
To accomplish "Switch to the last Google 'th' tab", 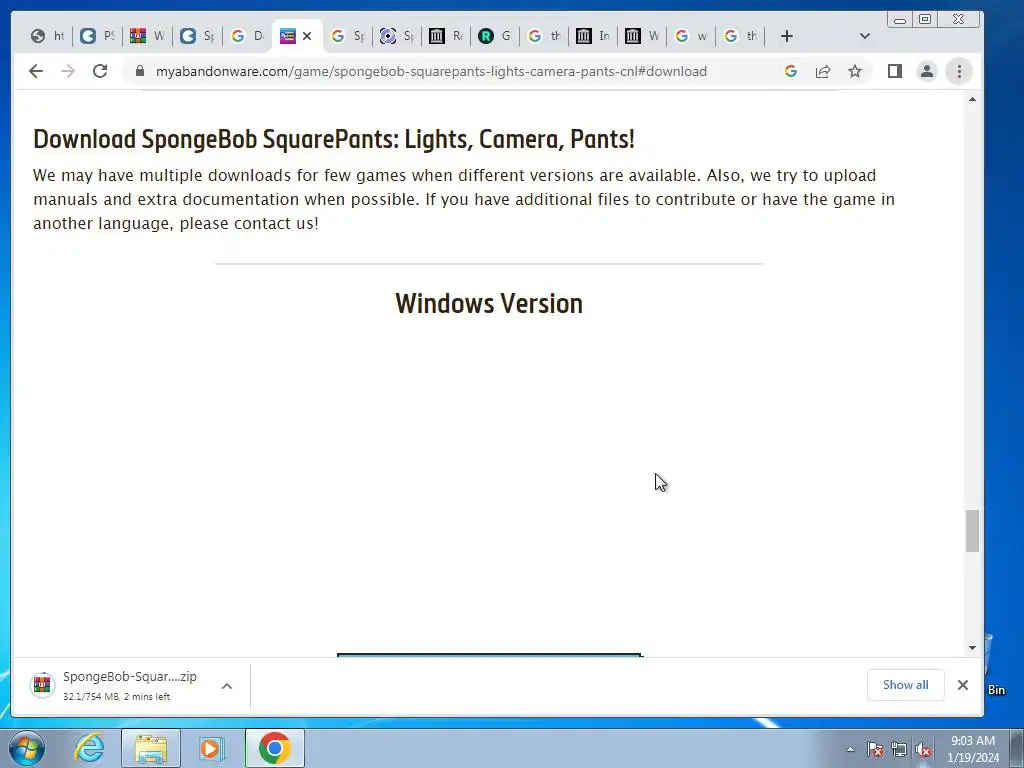I will (x=740, y=36).
